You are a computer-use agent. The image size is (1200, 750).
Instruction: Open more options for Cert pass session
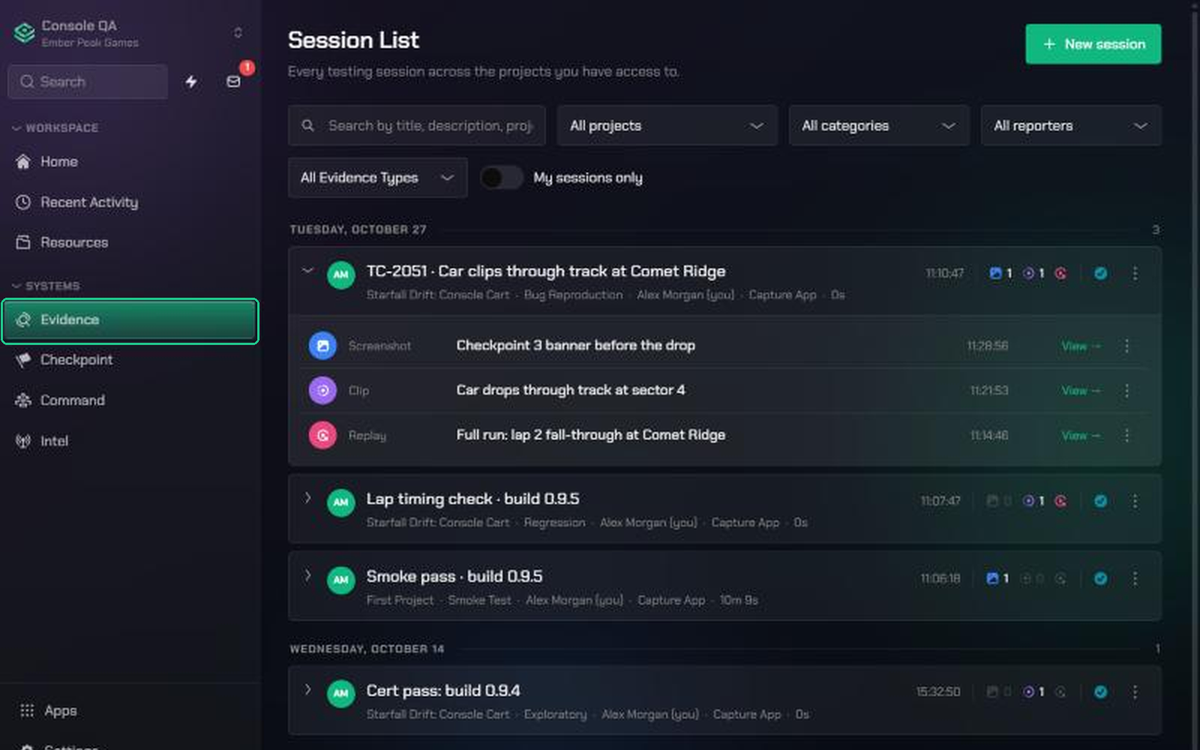pos(1135,692)
